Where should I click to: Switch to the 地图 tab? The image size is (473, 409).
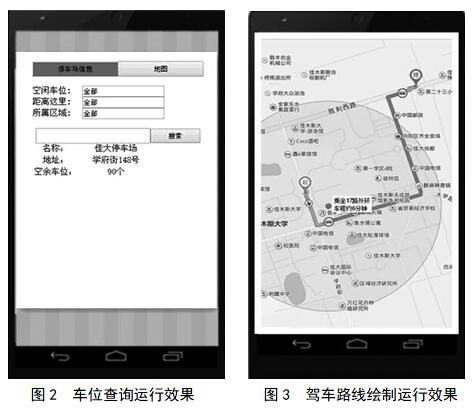pyautogui.click(x=161, y=69)
